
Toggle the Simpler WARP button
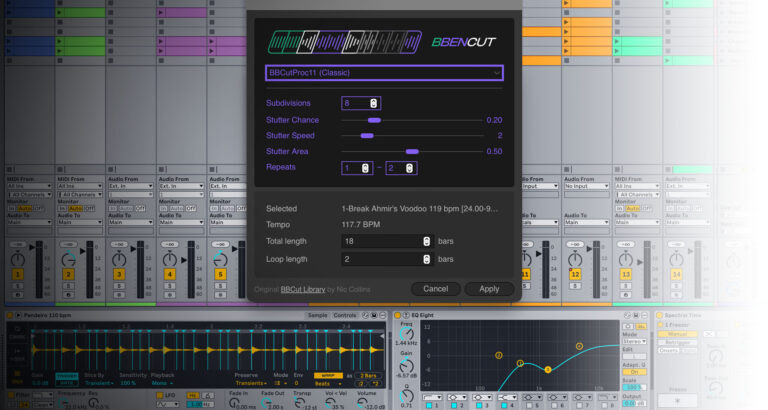pyautogui.click(x=328, y=376)
